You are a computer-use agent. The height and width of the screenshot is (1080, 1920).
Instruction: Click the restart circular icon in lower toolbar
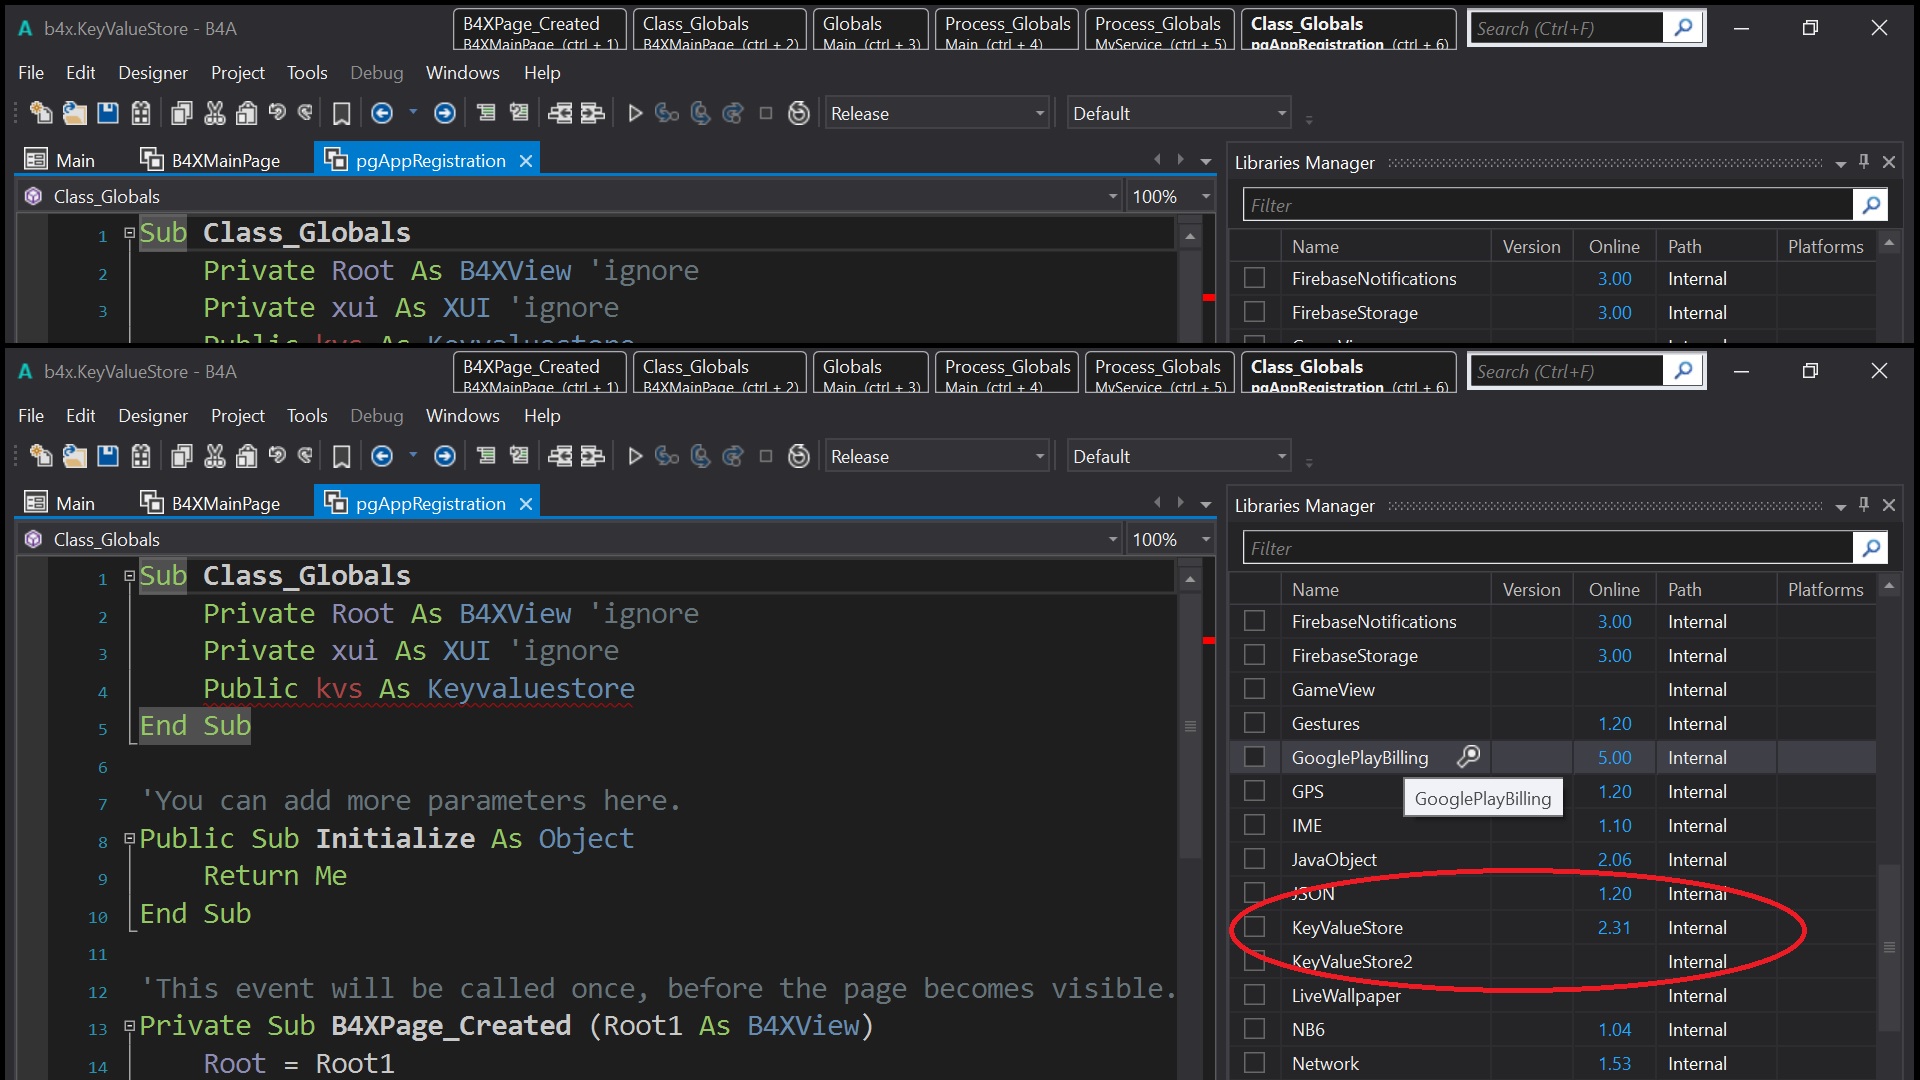tap(798, 457)
